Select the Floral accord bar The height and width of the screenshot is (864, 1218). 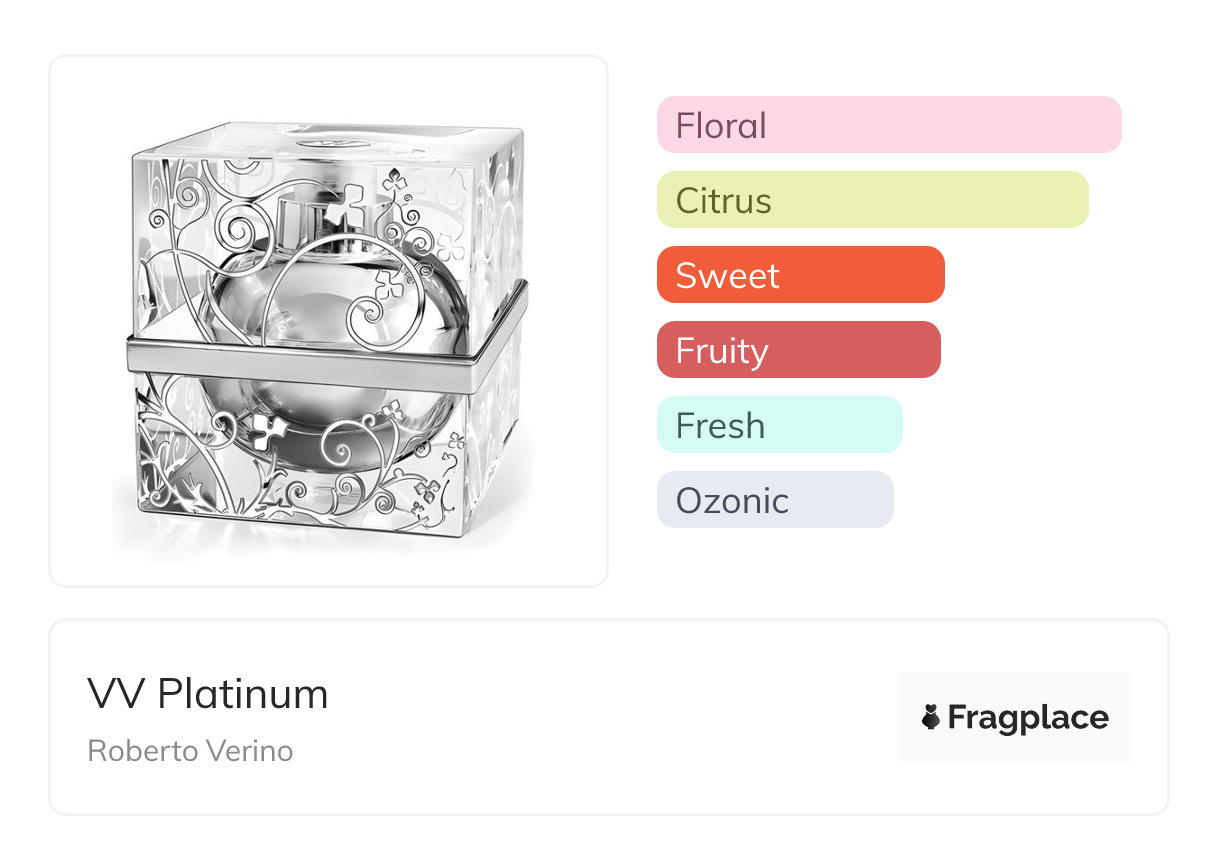(889, 125)
